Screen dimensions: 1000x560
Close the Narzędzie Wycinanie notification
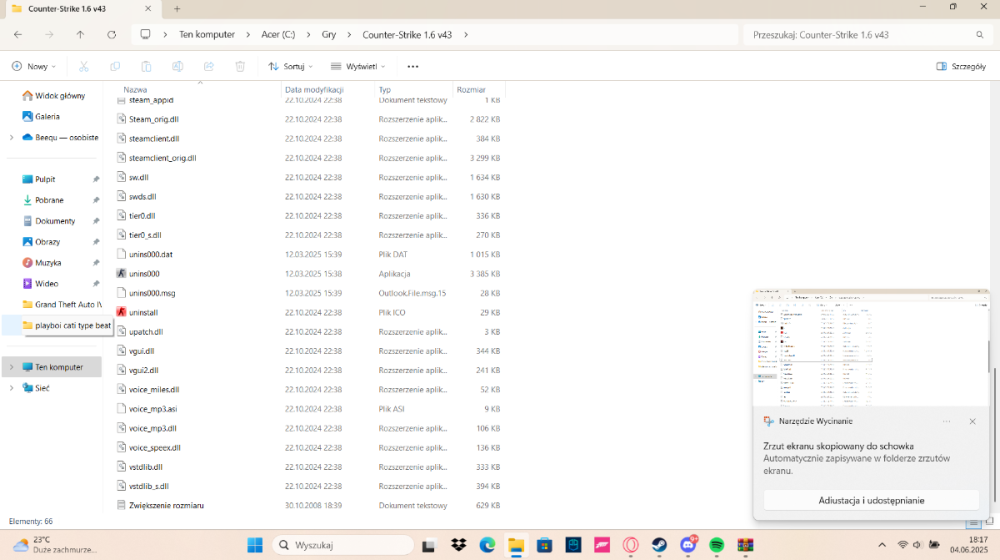pyautogui.click(x=973, y=422)
